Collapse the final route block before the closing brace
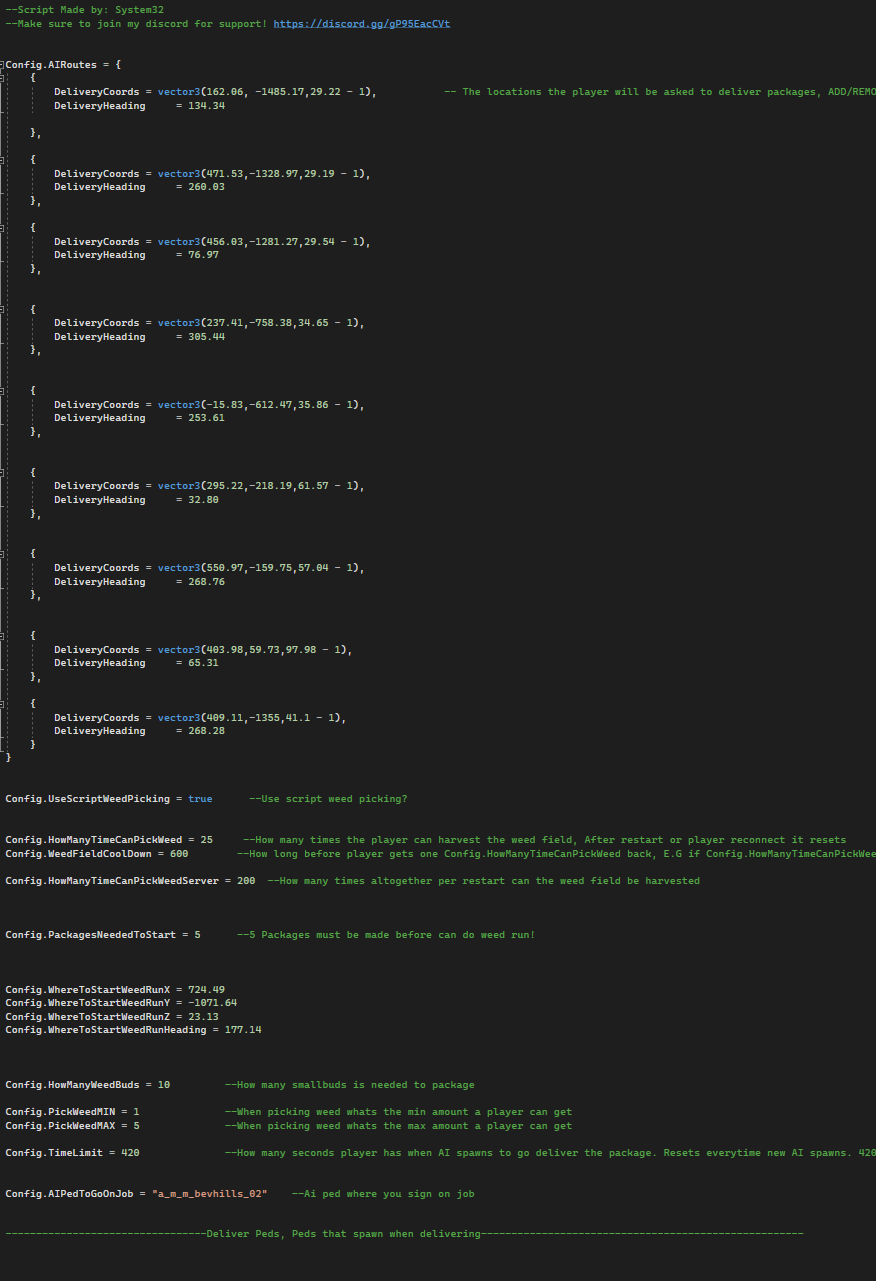This screenshot has width=876, height=1281. pyautogui.click(x=3, y=703)
